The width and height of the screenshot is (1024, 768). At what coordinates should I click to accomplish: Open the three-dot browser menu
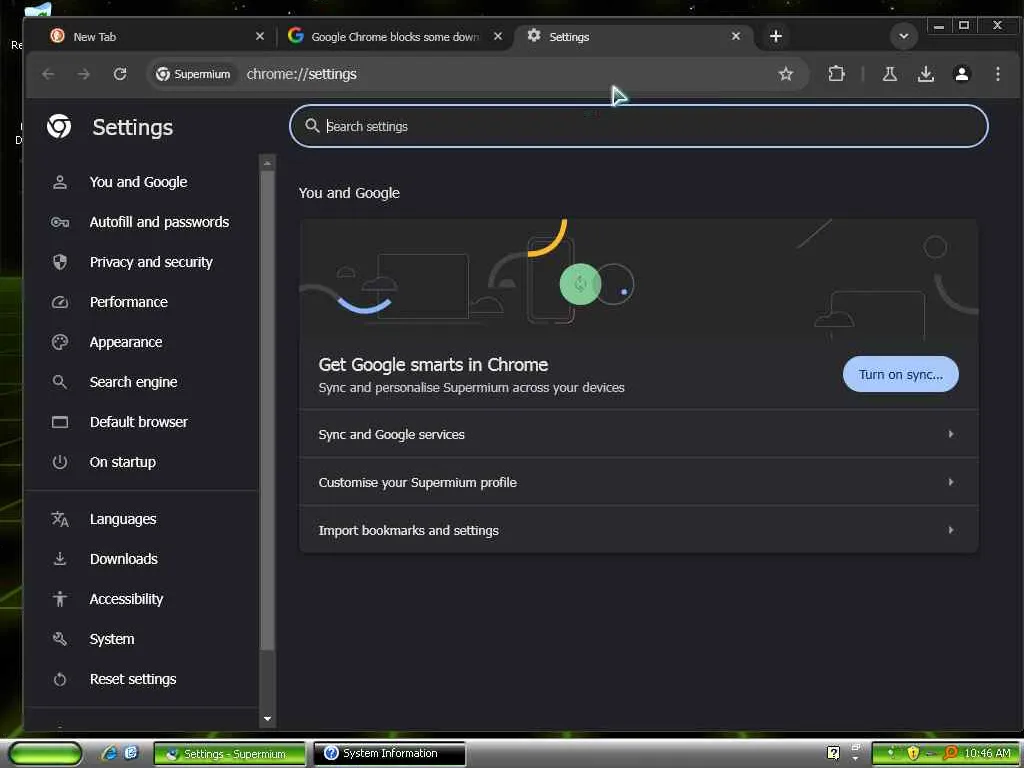click(x=997, y=74)
